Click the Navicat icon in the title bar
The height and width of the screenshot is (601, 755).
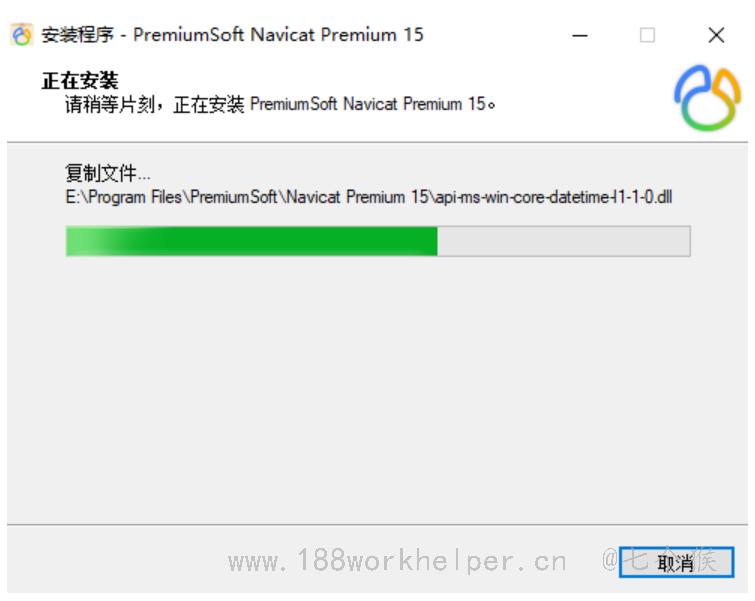tap(21, 35)
